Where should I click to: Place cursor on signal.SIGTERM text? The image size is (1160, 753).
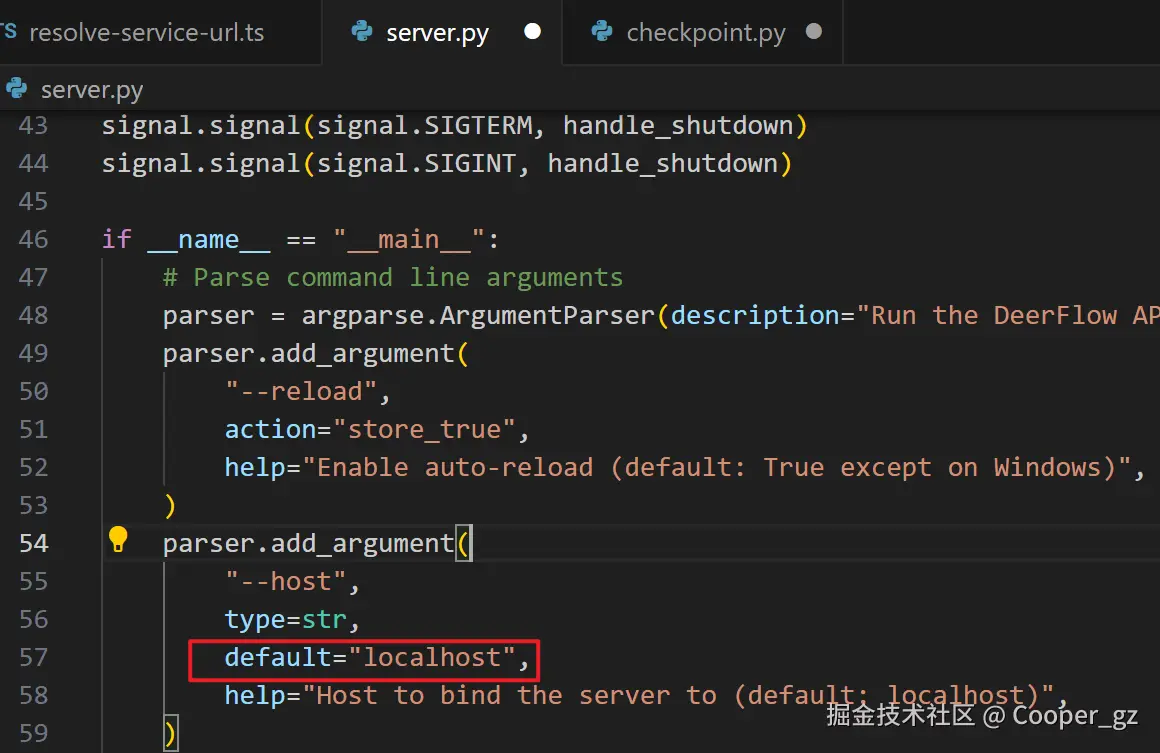coord(425,126)
